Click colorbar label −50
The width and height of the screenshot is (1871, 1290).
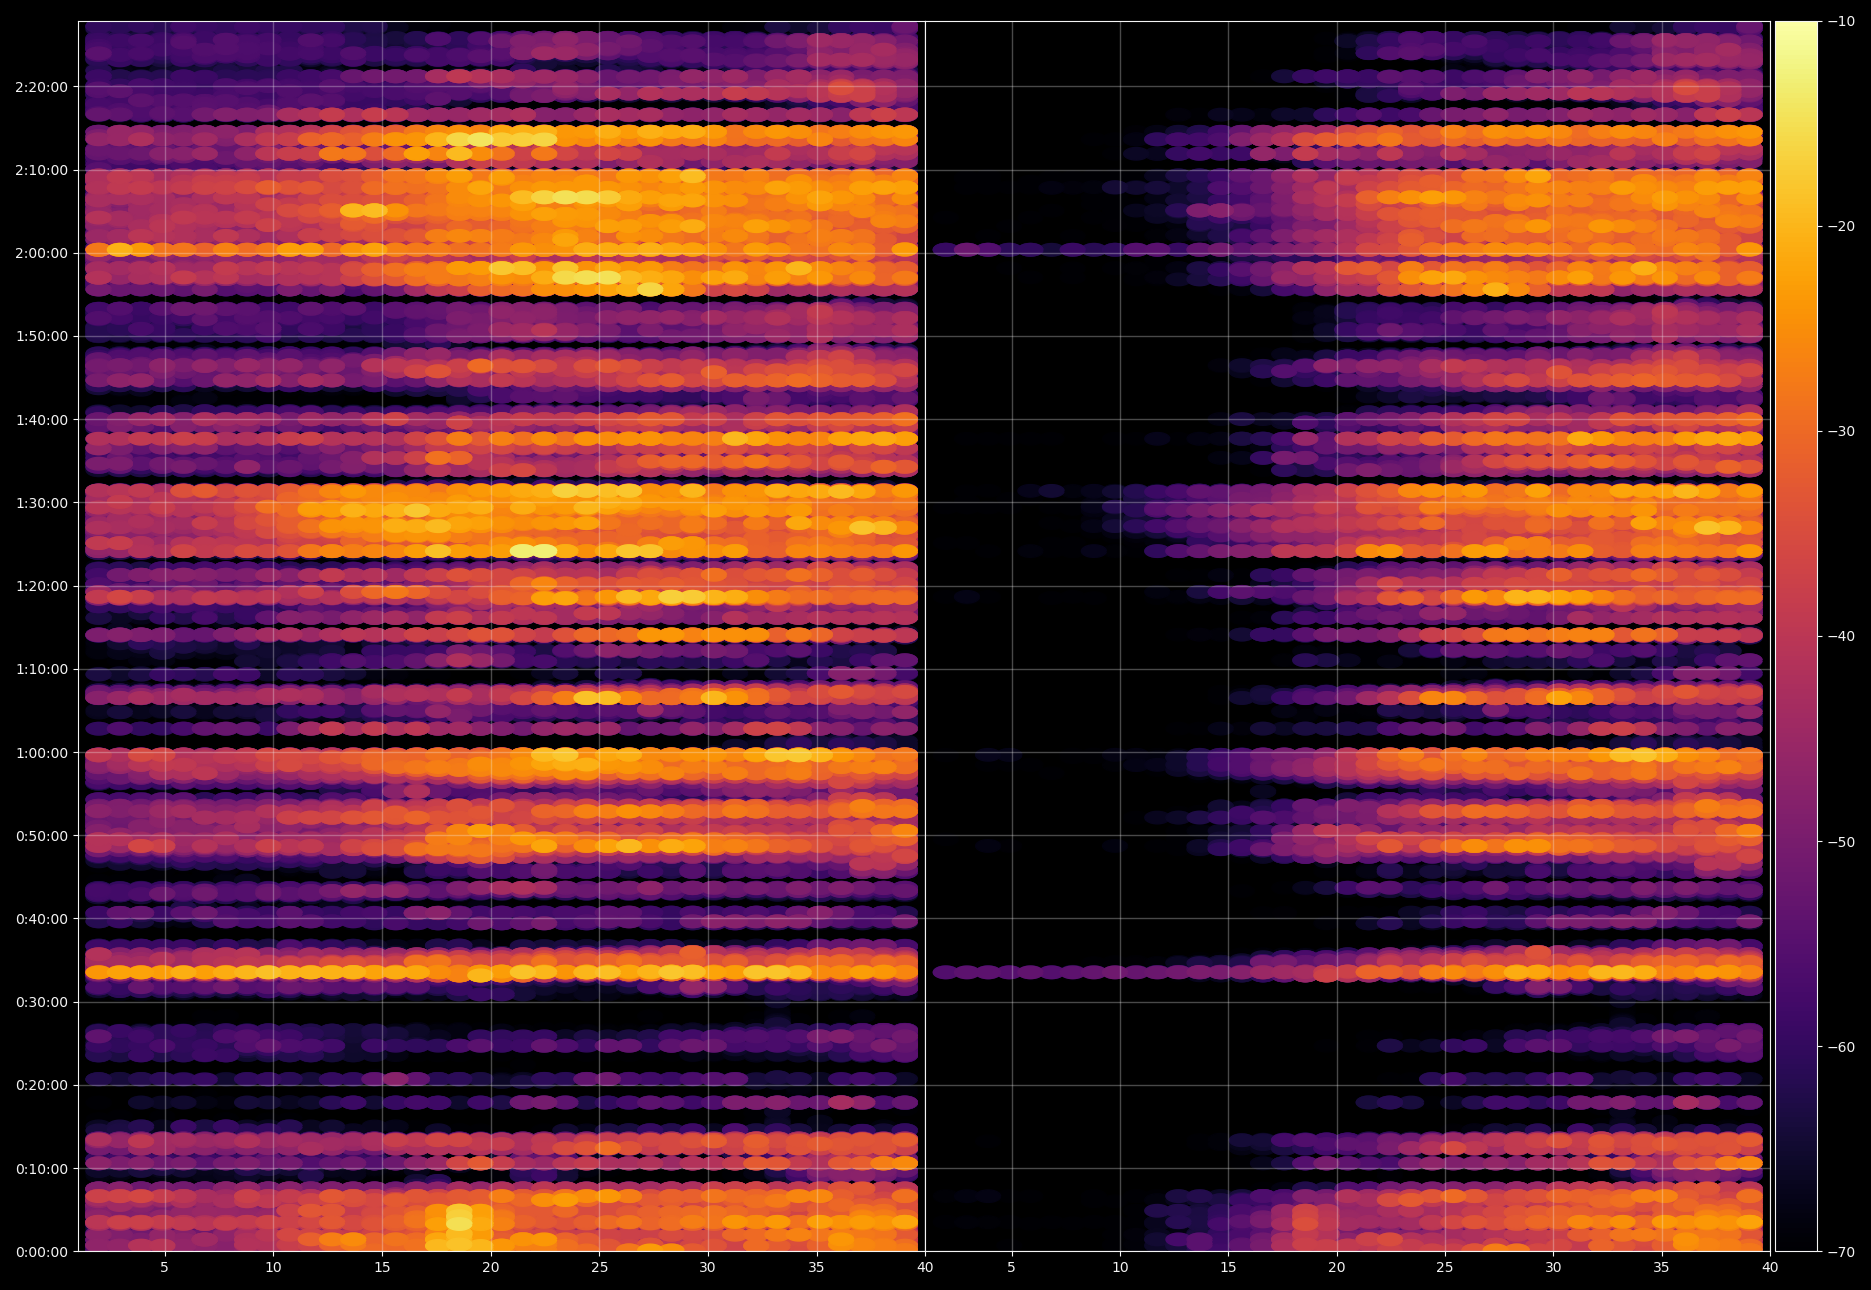tap(1841, 842)
